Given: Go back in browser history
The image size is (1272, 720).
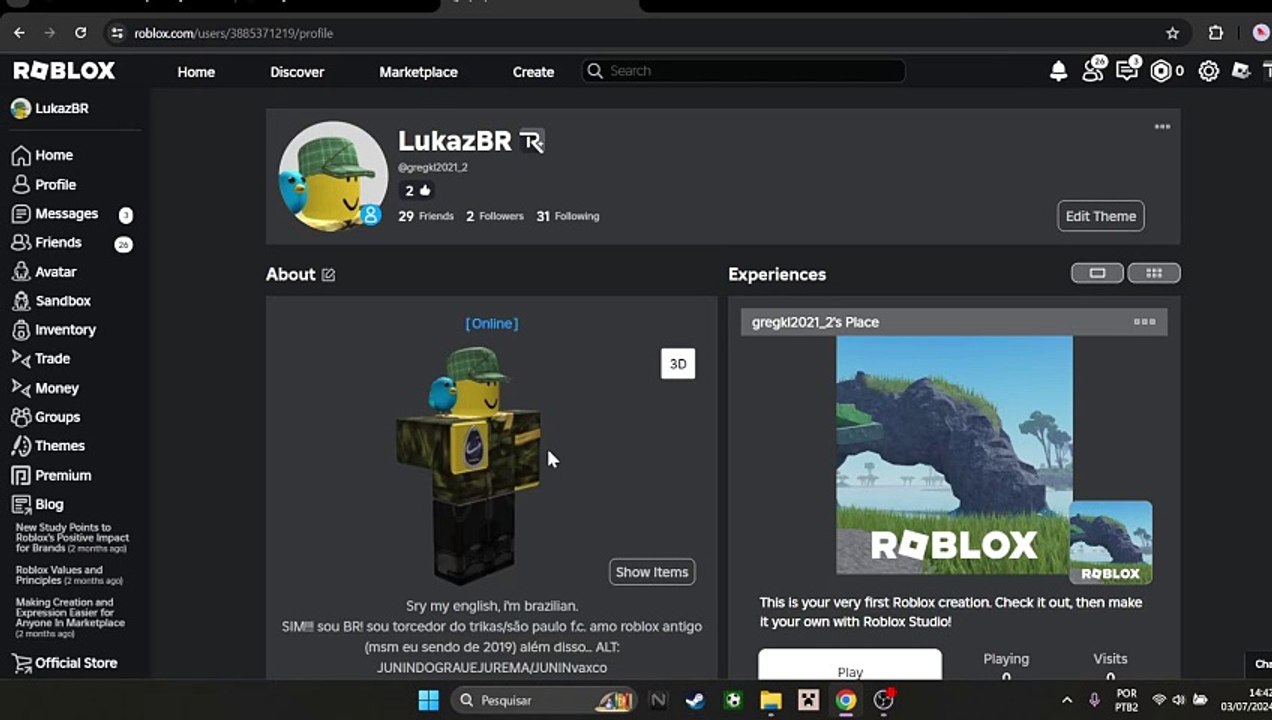Looking at the screenshot, I should [x=19, y=33].
